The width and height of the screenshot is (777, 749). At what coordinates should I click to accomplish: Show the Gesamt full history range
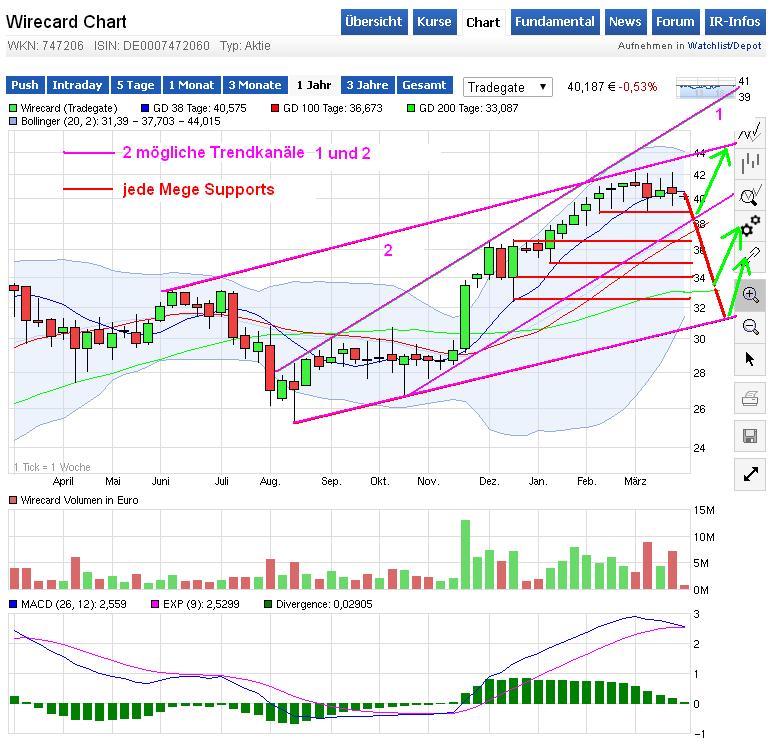(424, 85)
